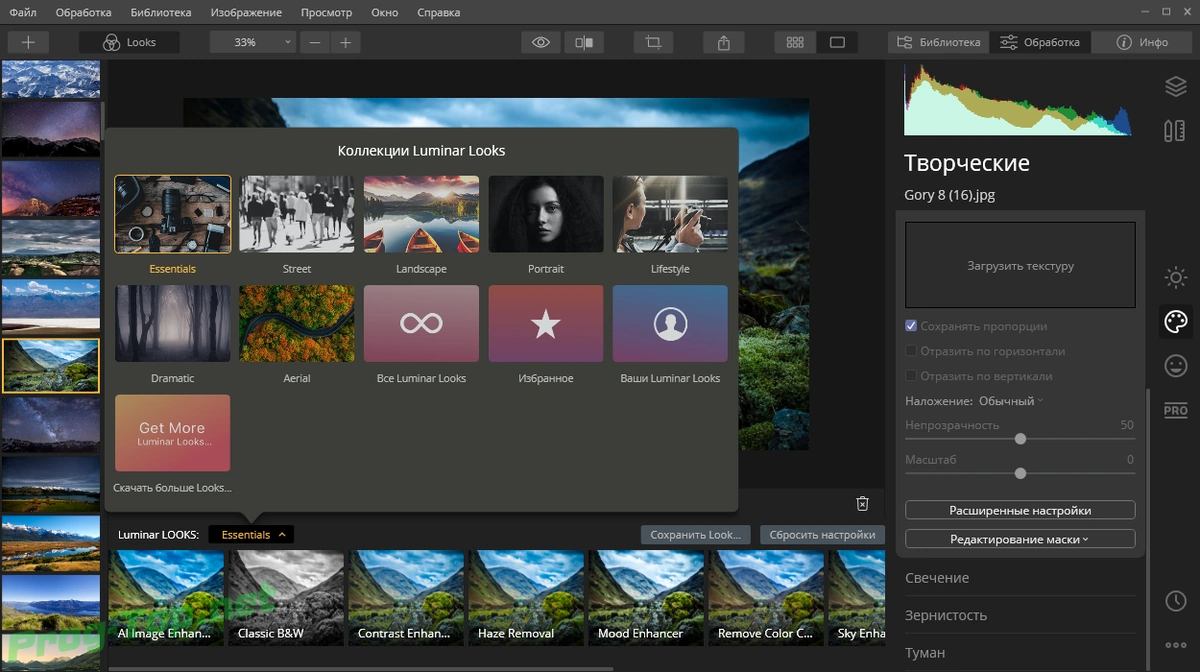Open the Portrait face icon tools
The image size is (1200, 672).
click(x=1175, y=365)
